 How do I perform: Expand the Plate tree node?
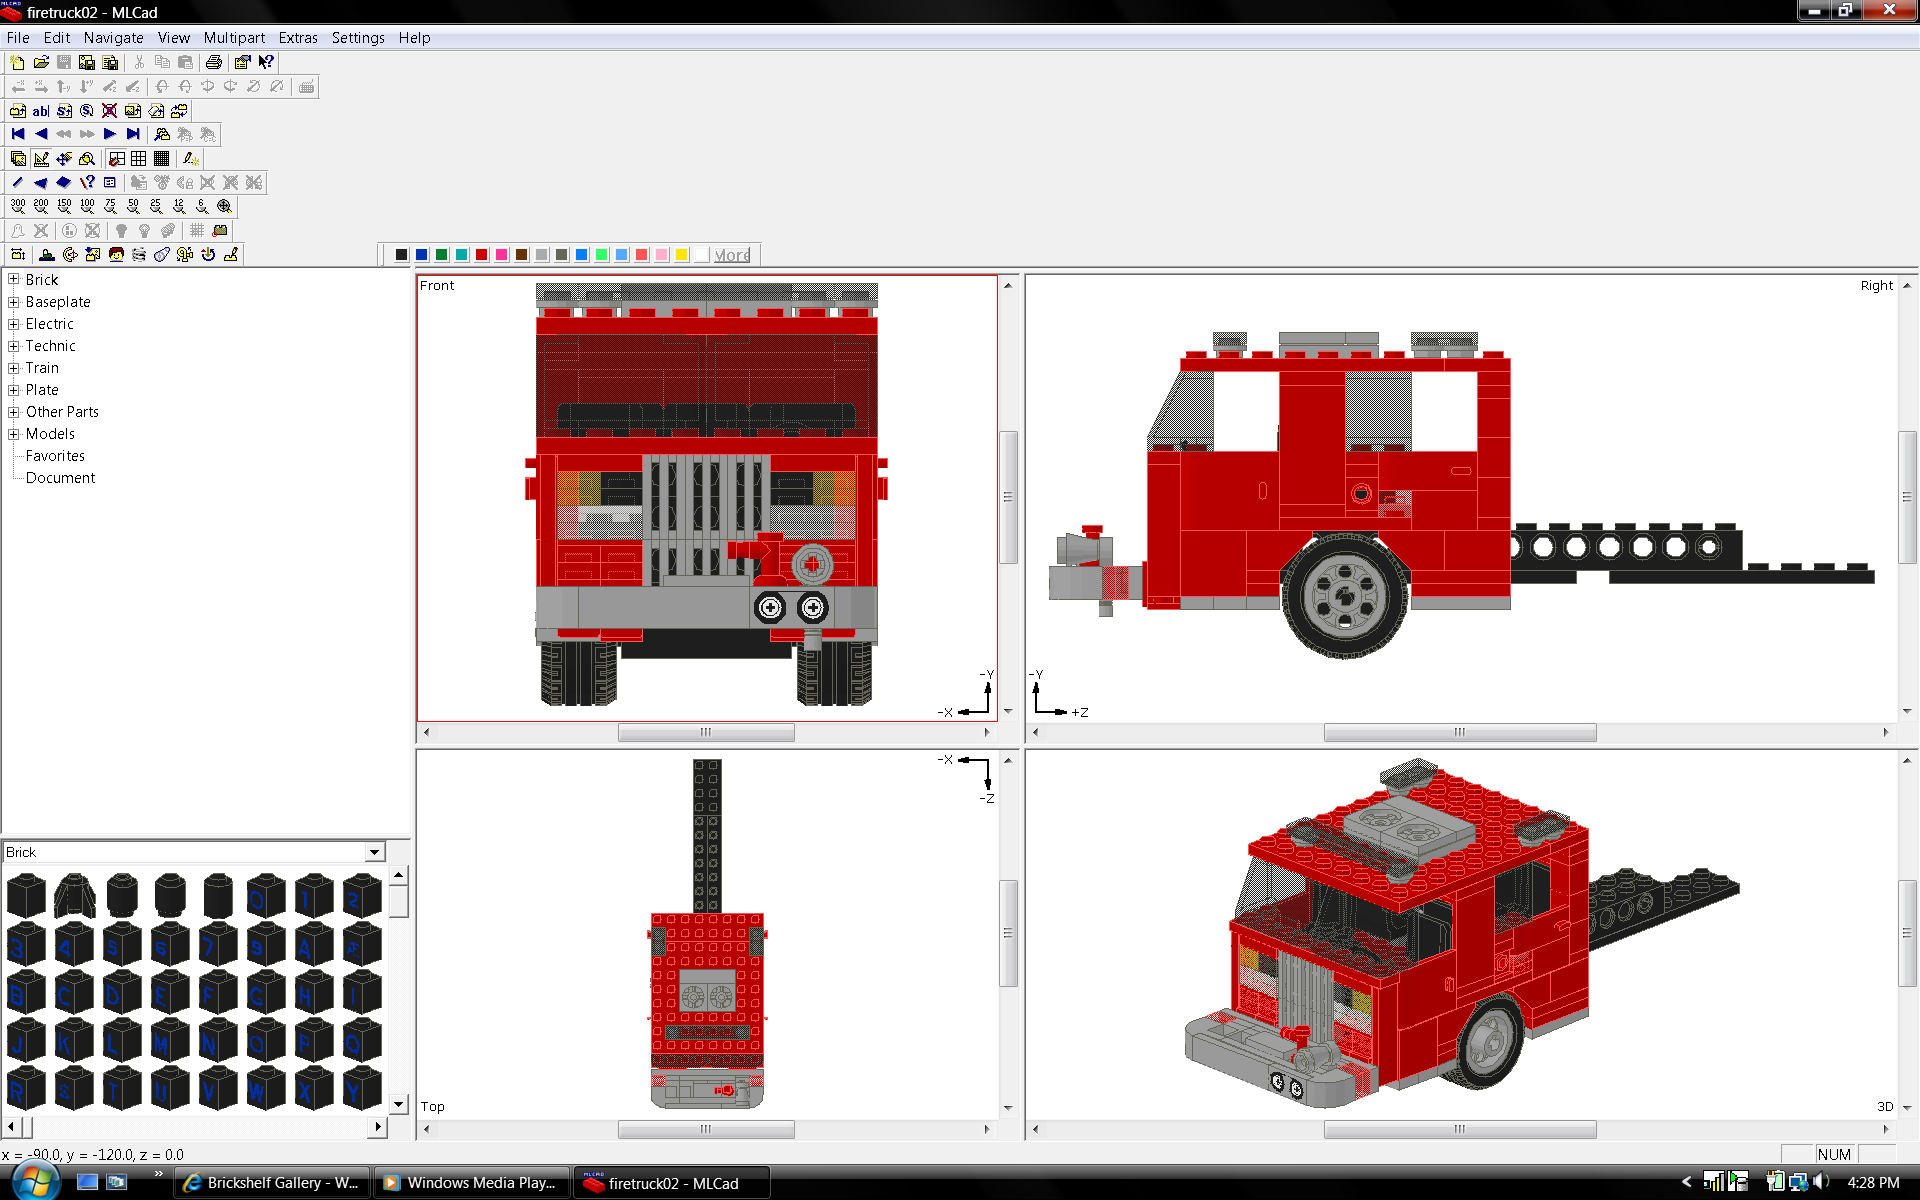point(14,390)
